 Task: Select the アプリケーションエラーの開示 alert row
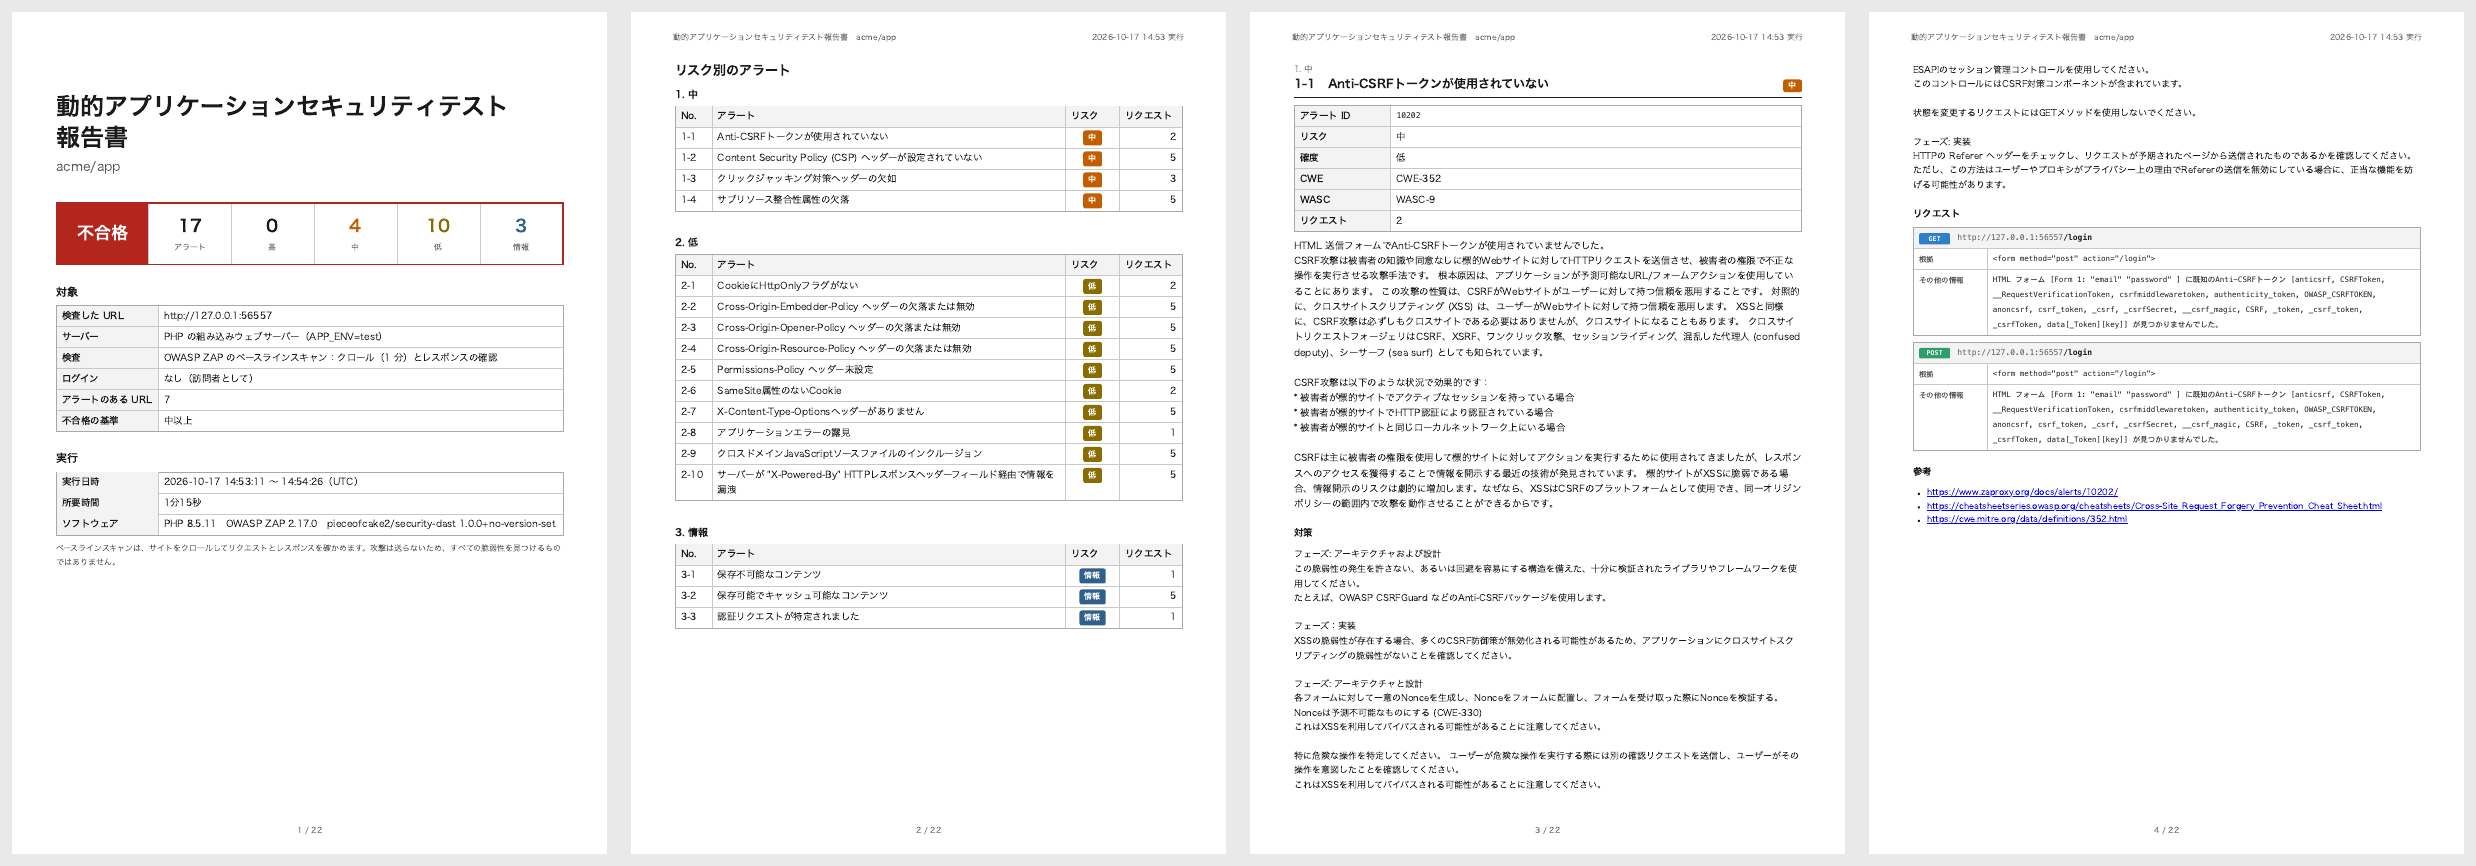(x=929, y=433)
